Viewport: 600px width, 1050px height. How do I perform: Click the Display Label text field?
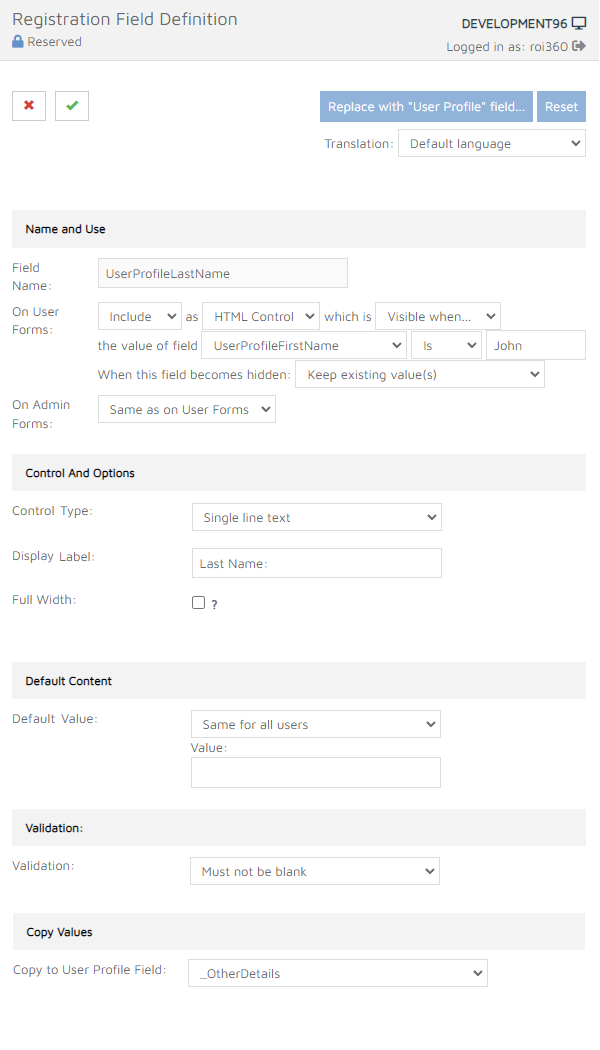click(316, 563)
